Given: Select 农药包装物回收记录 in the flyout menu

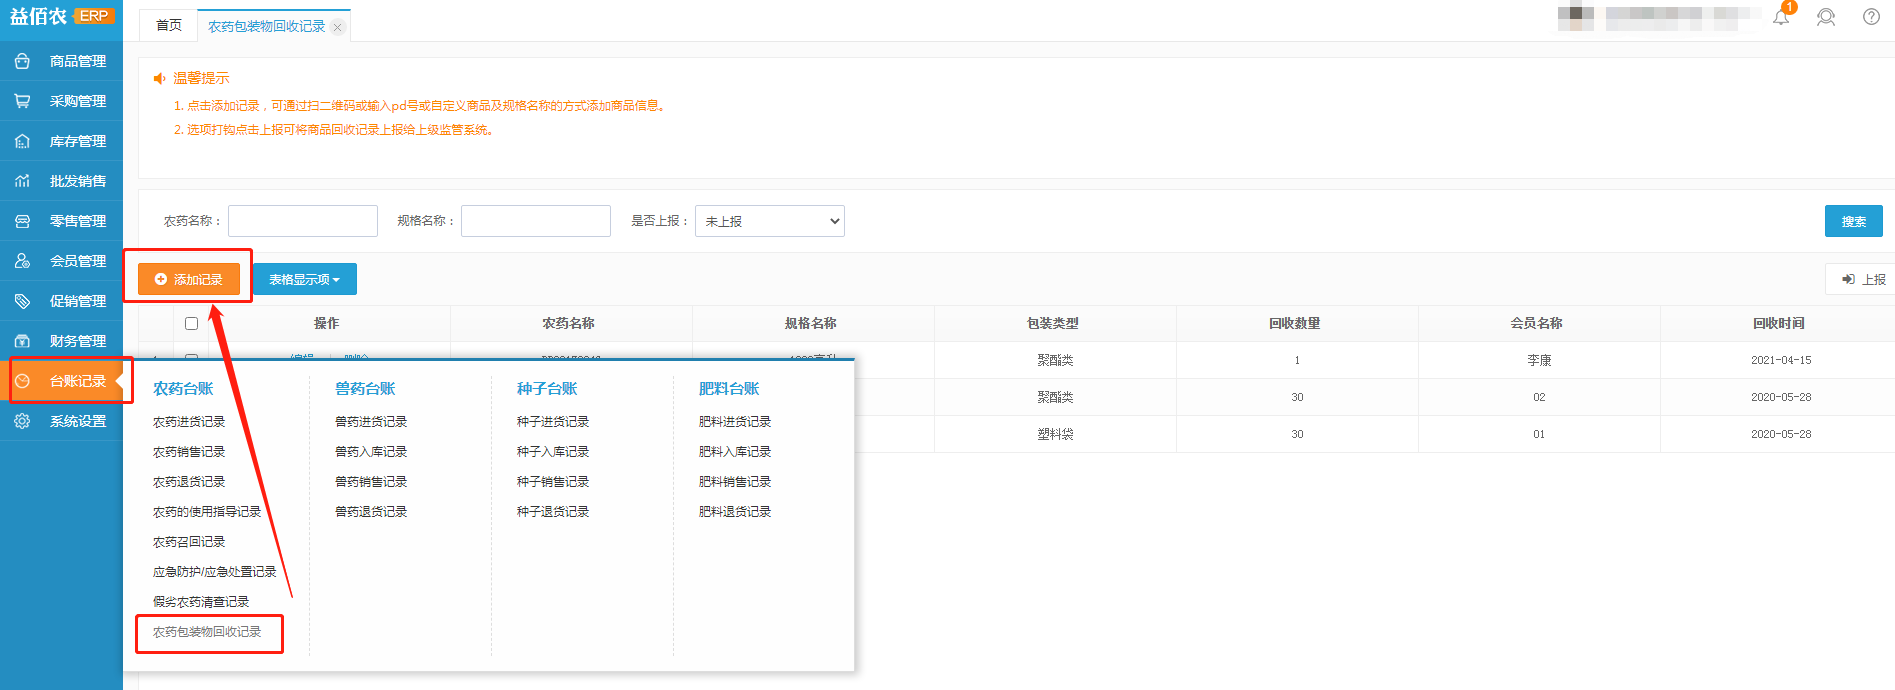Looking at the screenshot, I should [207, 632].
